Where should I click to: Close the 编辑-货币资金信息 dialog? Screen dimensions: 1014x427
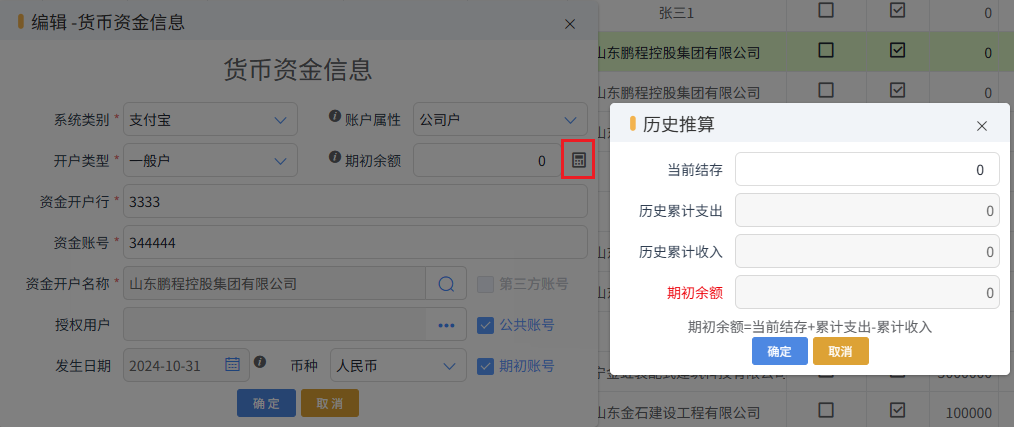[570, 24]
